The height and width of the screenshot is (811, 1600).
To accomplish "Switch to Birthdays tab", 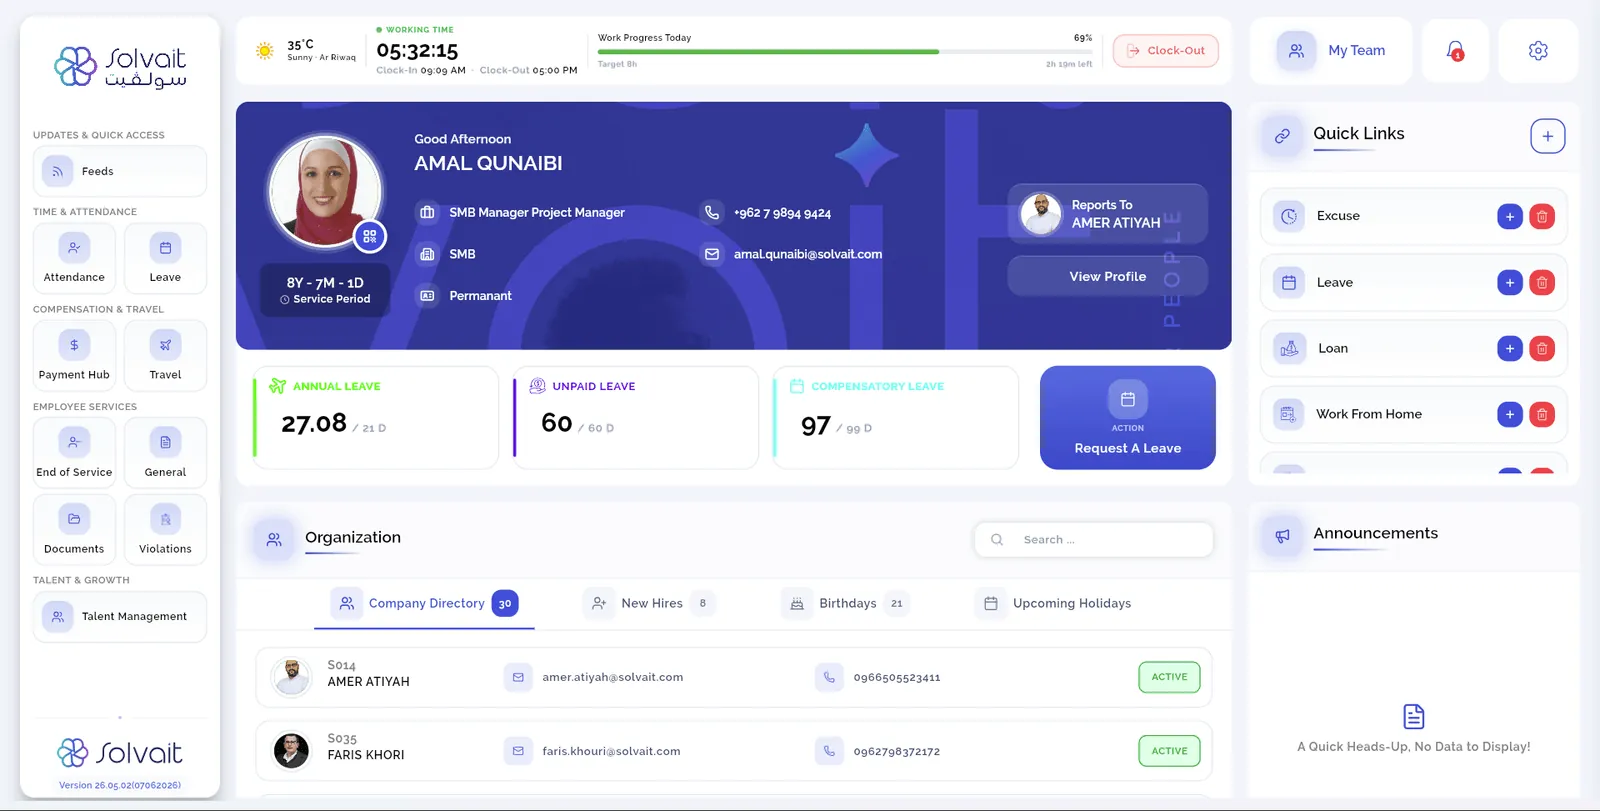I will (x=846, y=604).
